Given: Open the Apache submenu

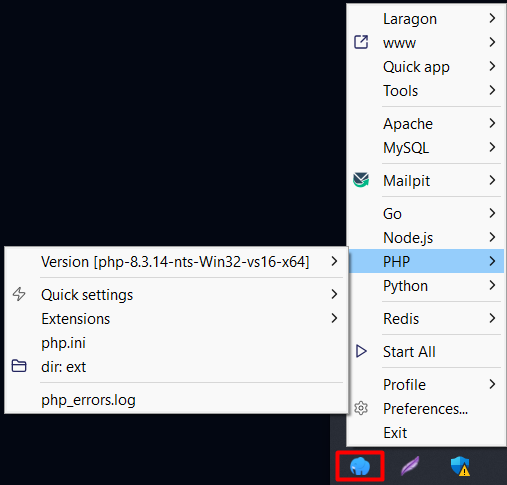Looking at the screenshot, I should click(x=426, y=124).
